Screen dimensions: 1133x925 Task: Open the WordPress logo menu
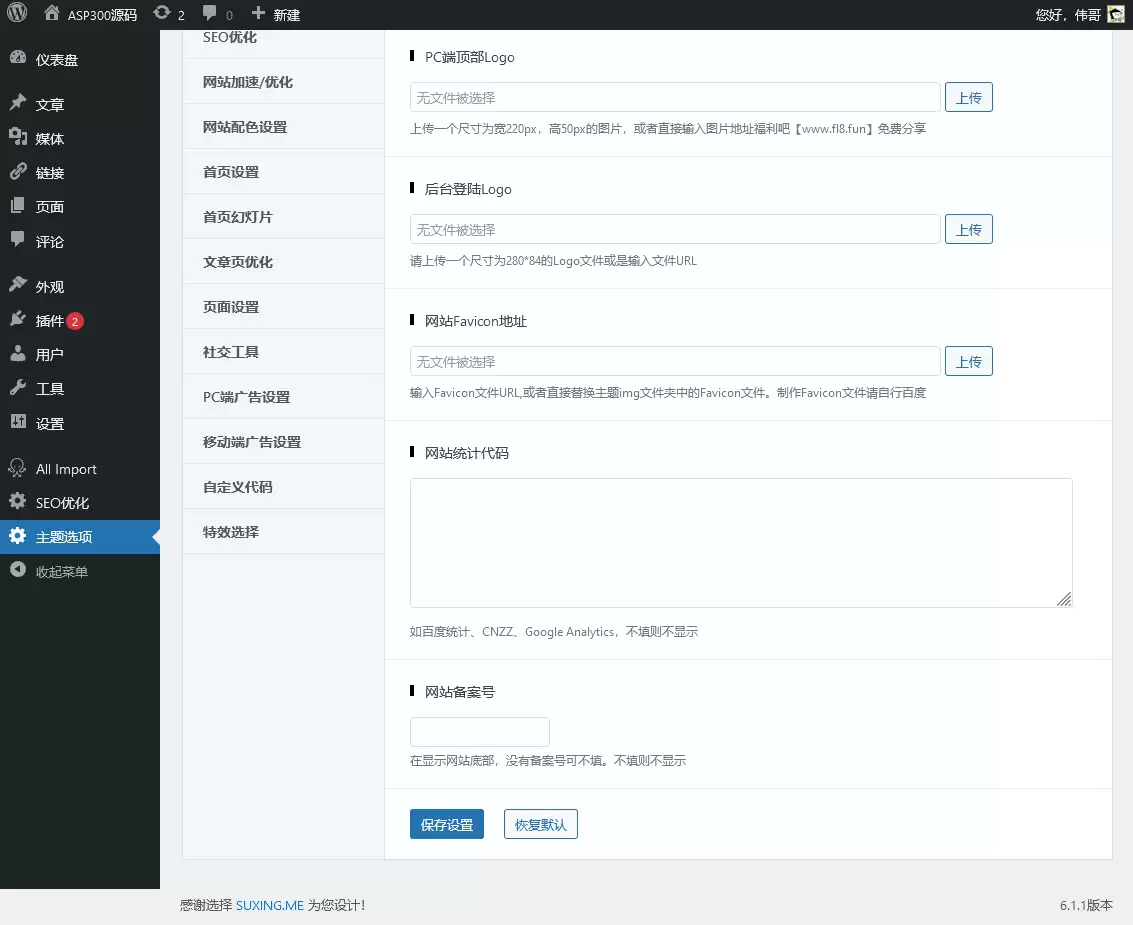[17, 13]
